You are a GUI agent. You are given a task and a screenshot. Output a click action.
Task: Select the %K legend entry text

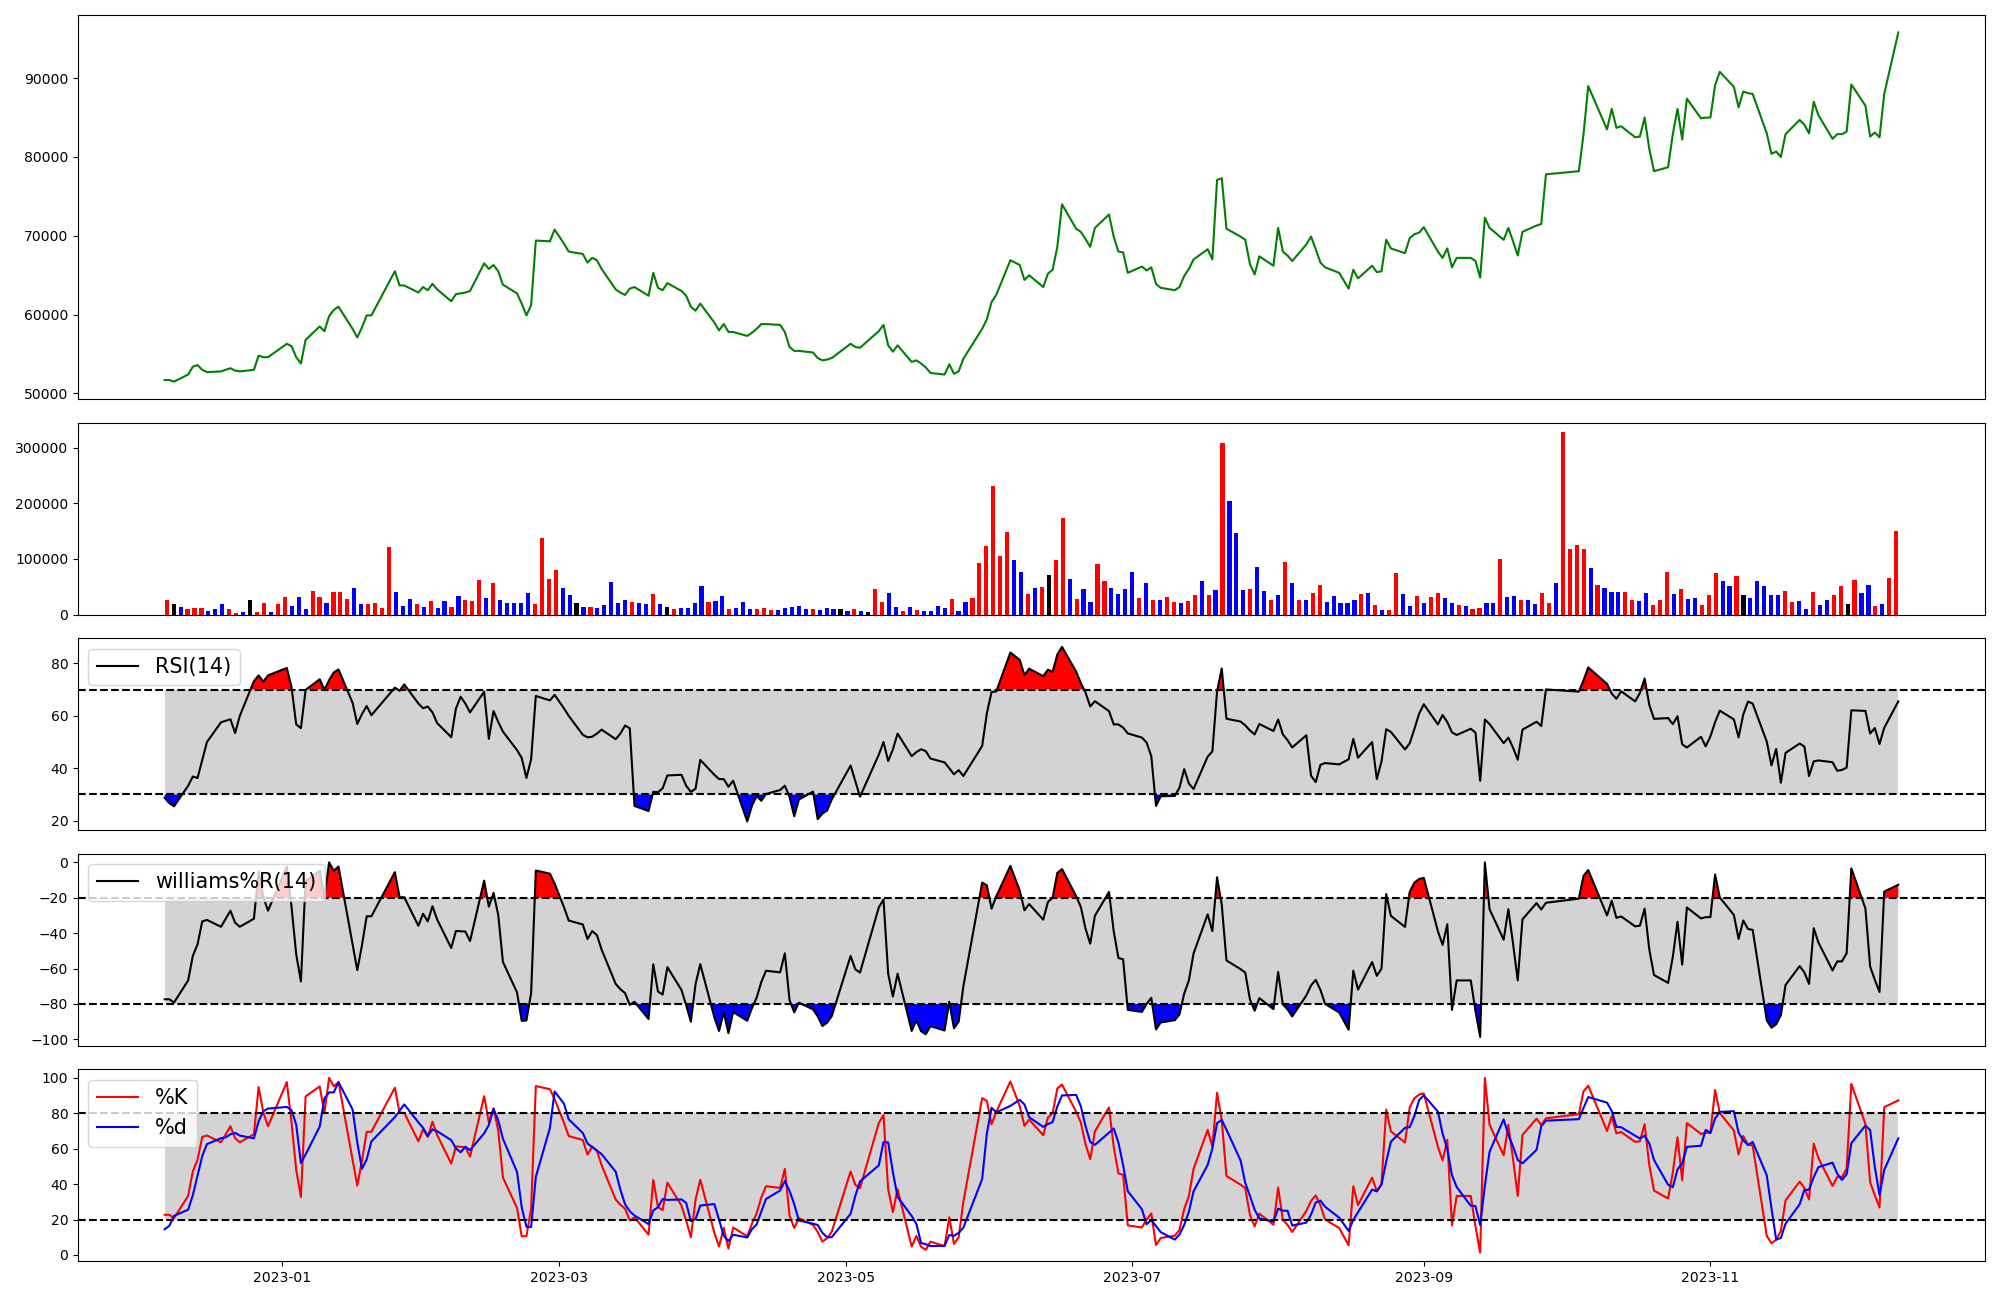171,1097
